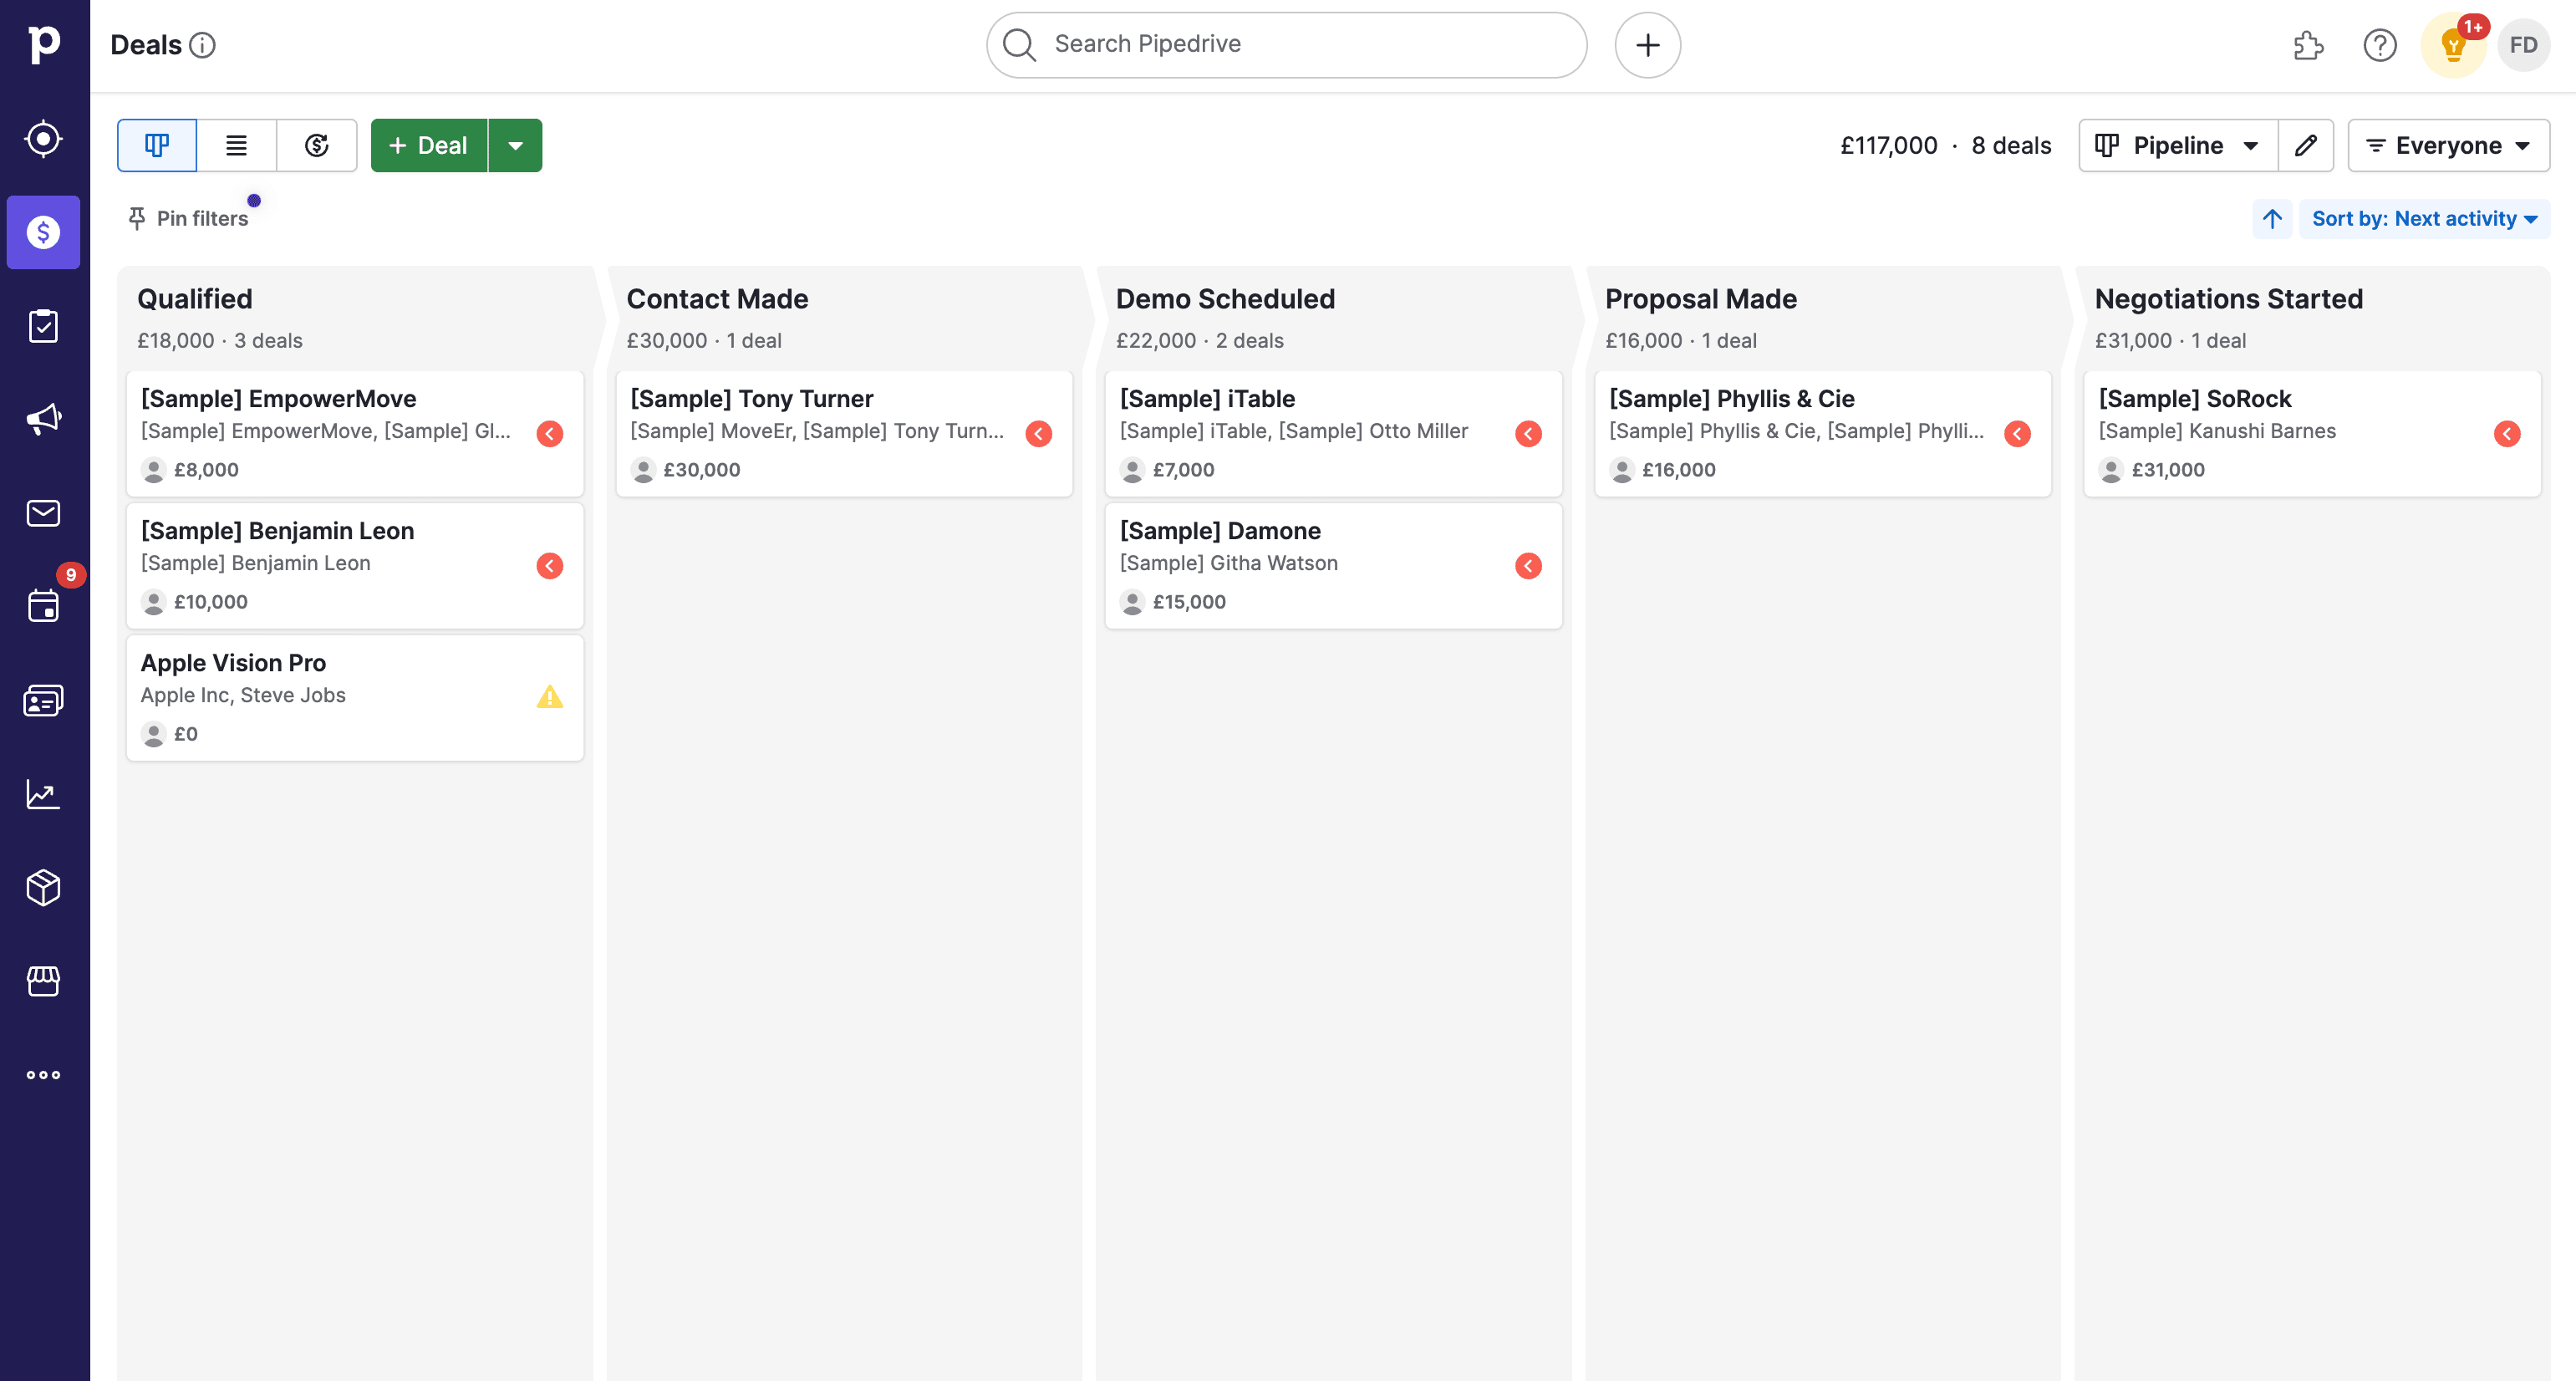Screen dimensions: 2576x1381
Task: Toggle the sort direction arrow
Action: click(x=2271, y=218)
